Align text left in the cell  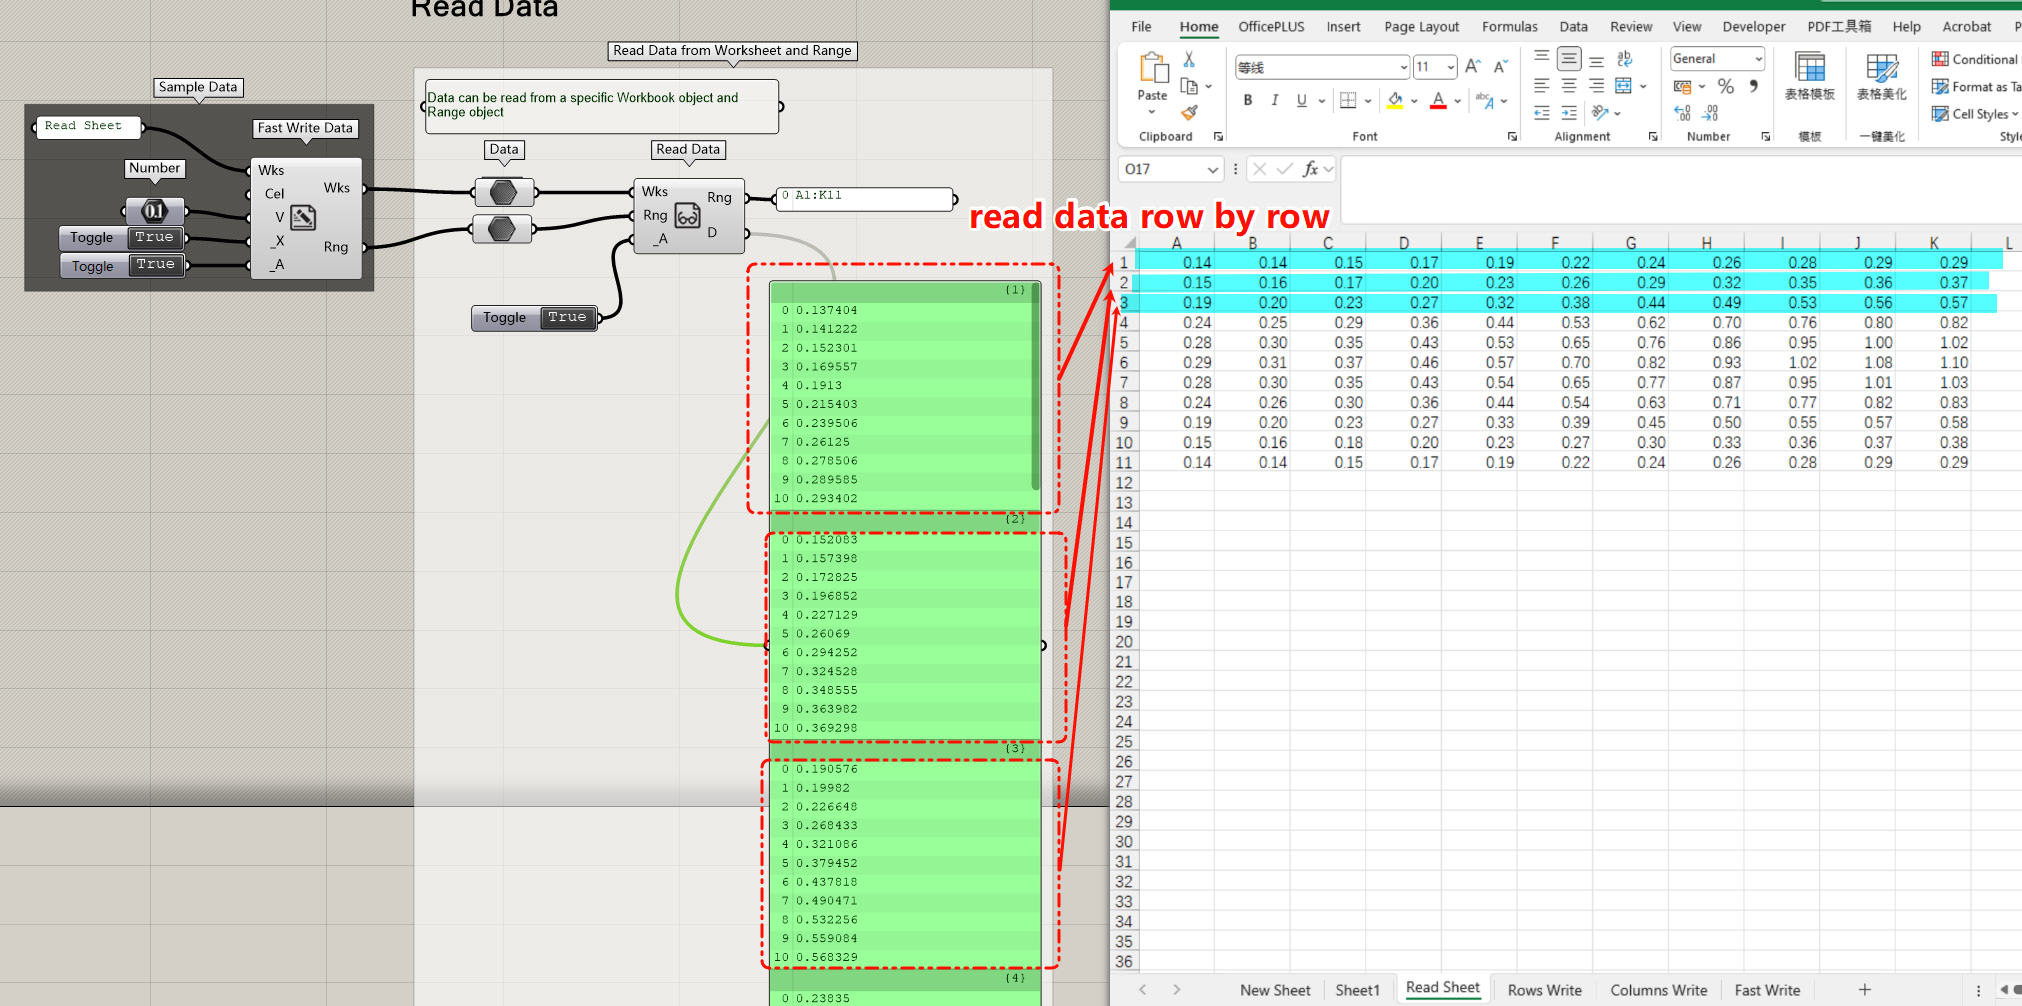[1542, 86]
